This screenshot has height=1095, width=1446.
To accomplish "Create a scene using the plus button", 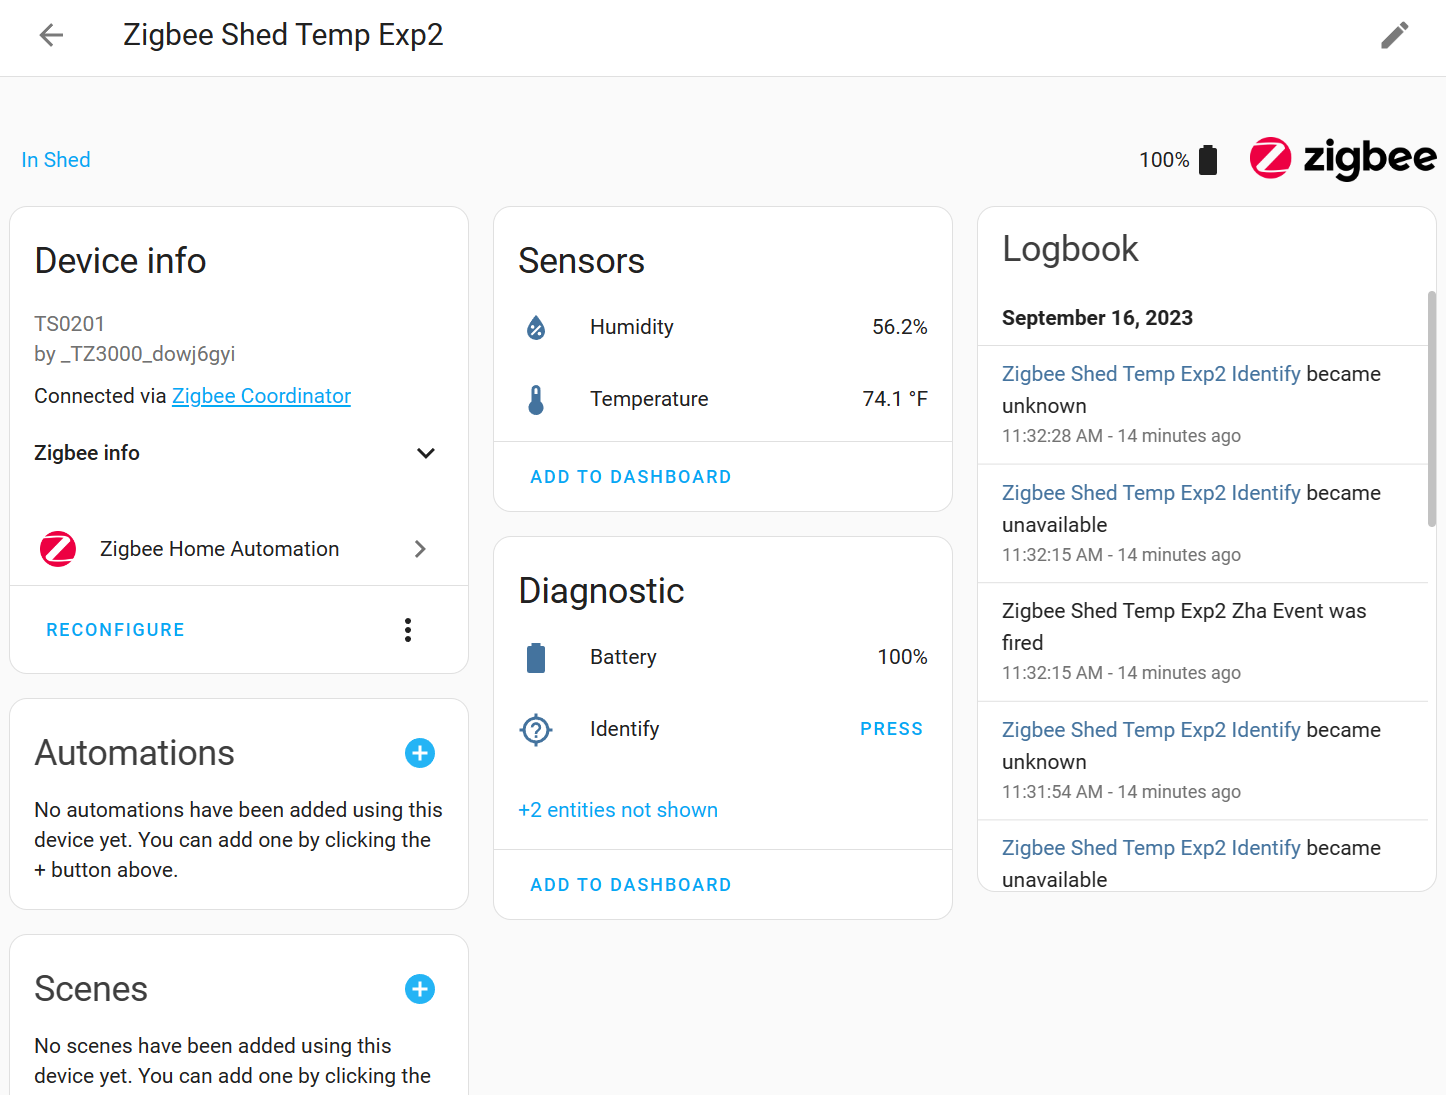I will point(419,989).
